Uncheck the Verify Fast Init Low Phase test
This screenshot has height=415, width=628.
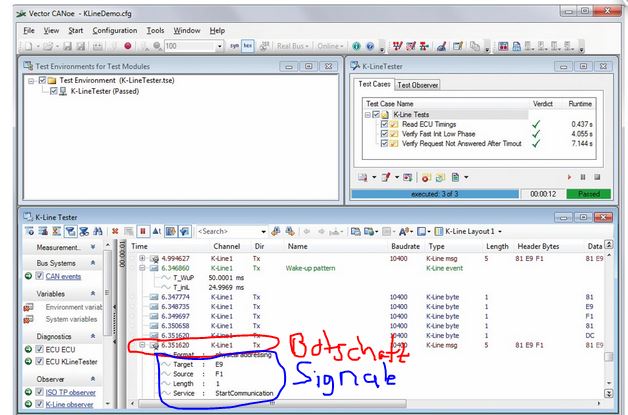[384, 134]
